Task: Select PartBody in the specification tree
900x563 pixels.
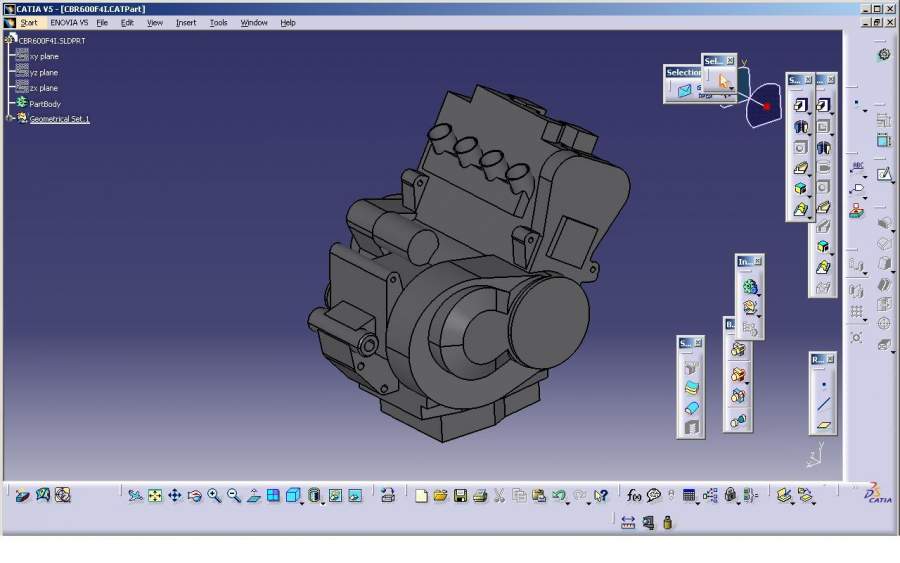Action: [44, 104]
